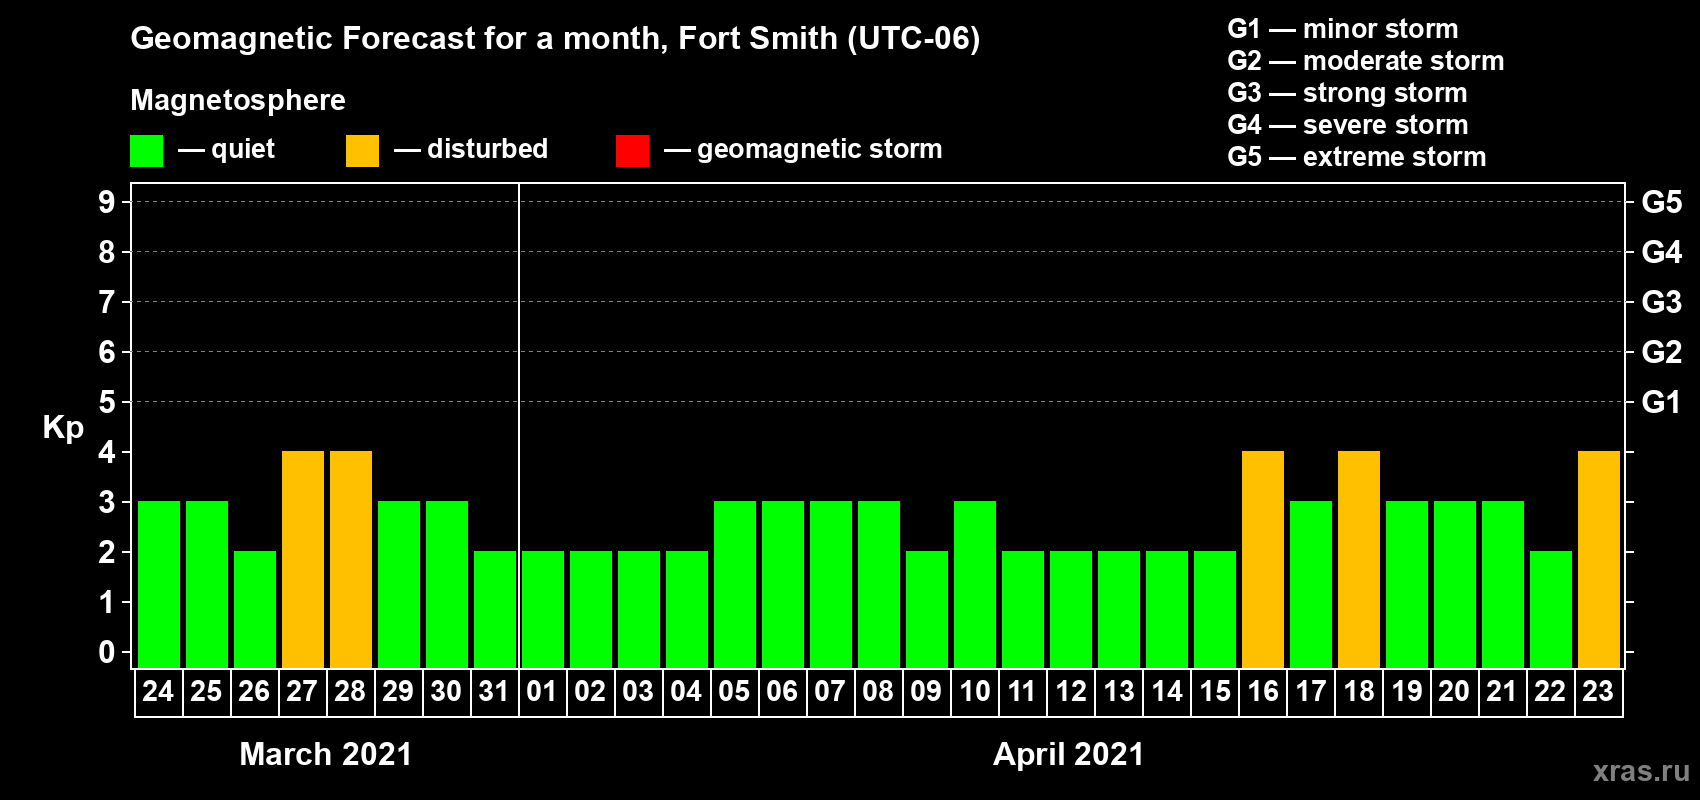1700x800 pixels.
Task: Click the 'G2' right axis label
Action: [x=1662, y=352]
